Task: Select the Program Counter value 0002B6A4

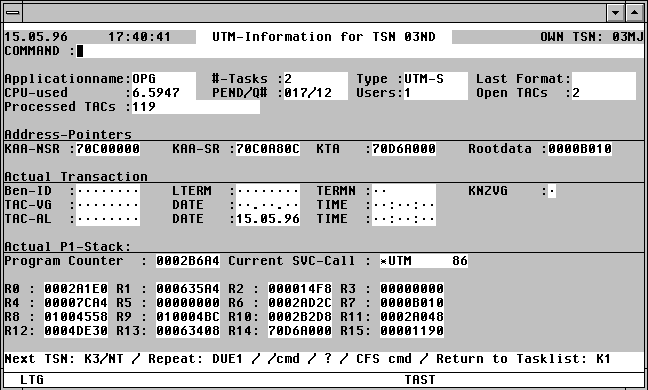Action: click(188, 261)
